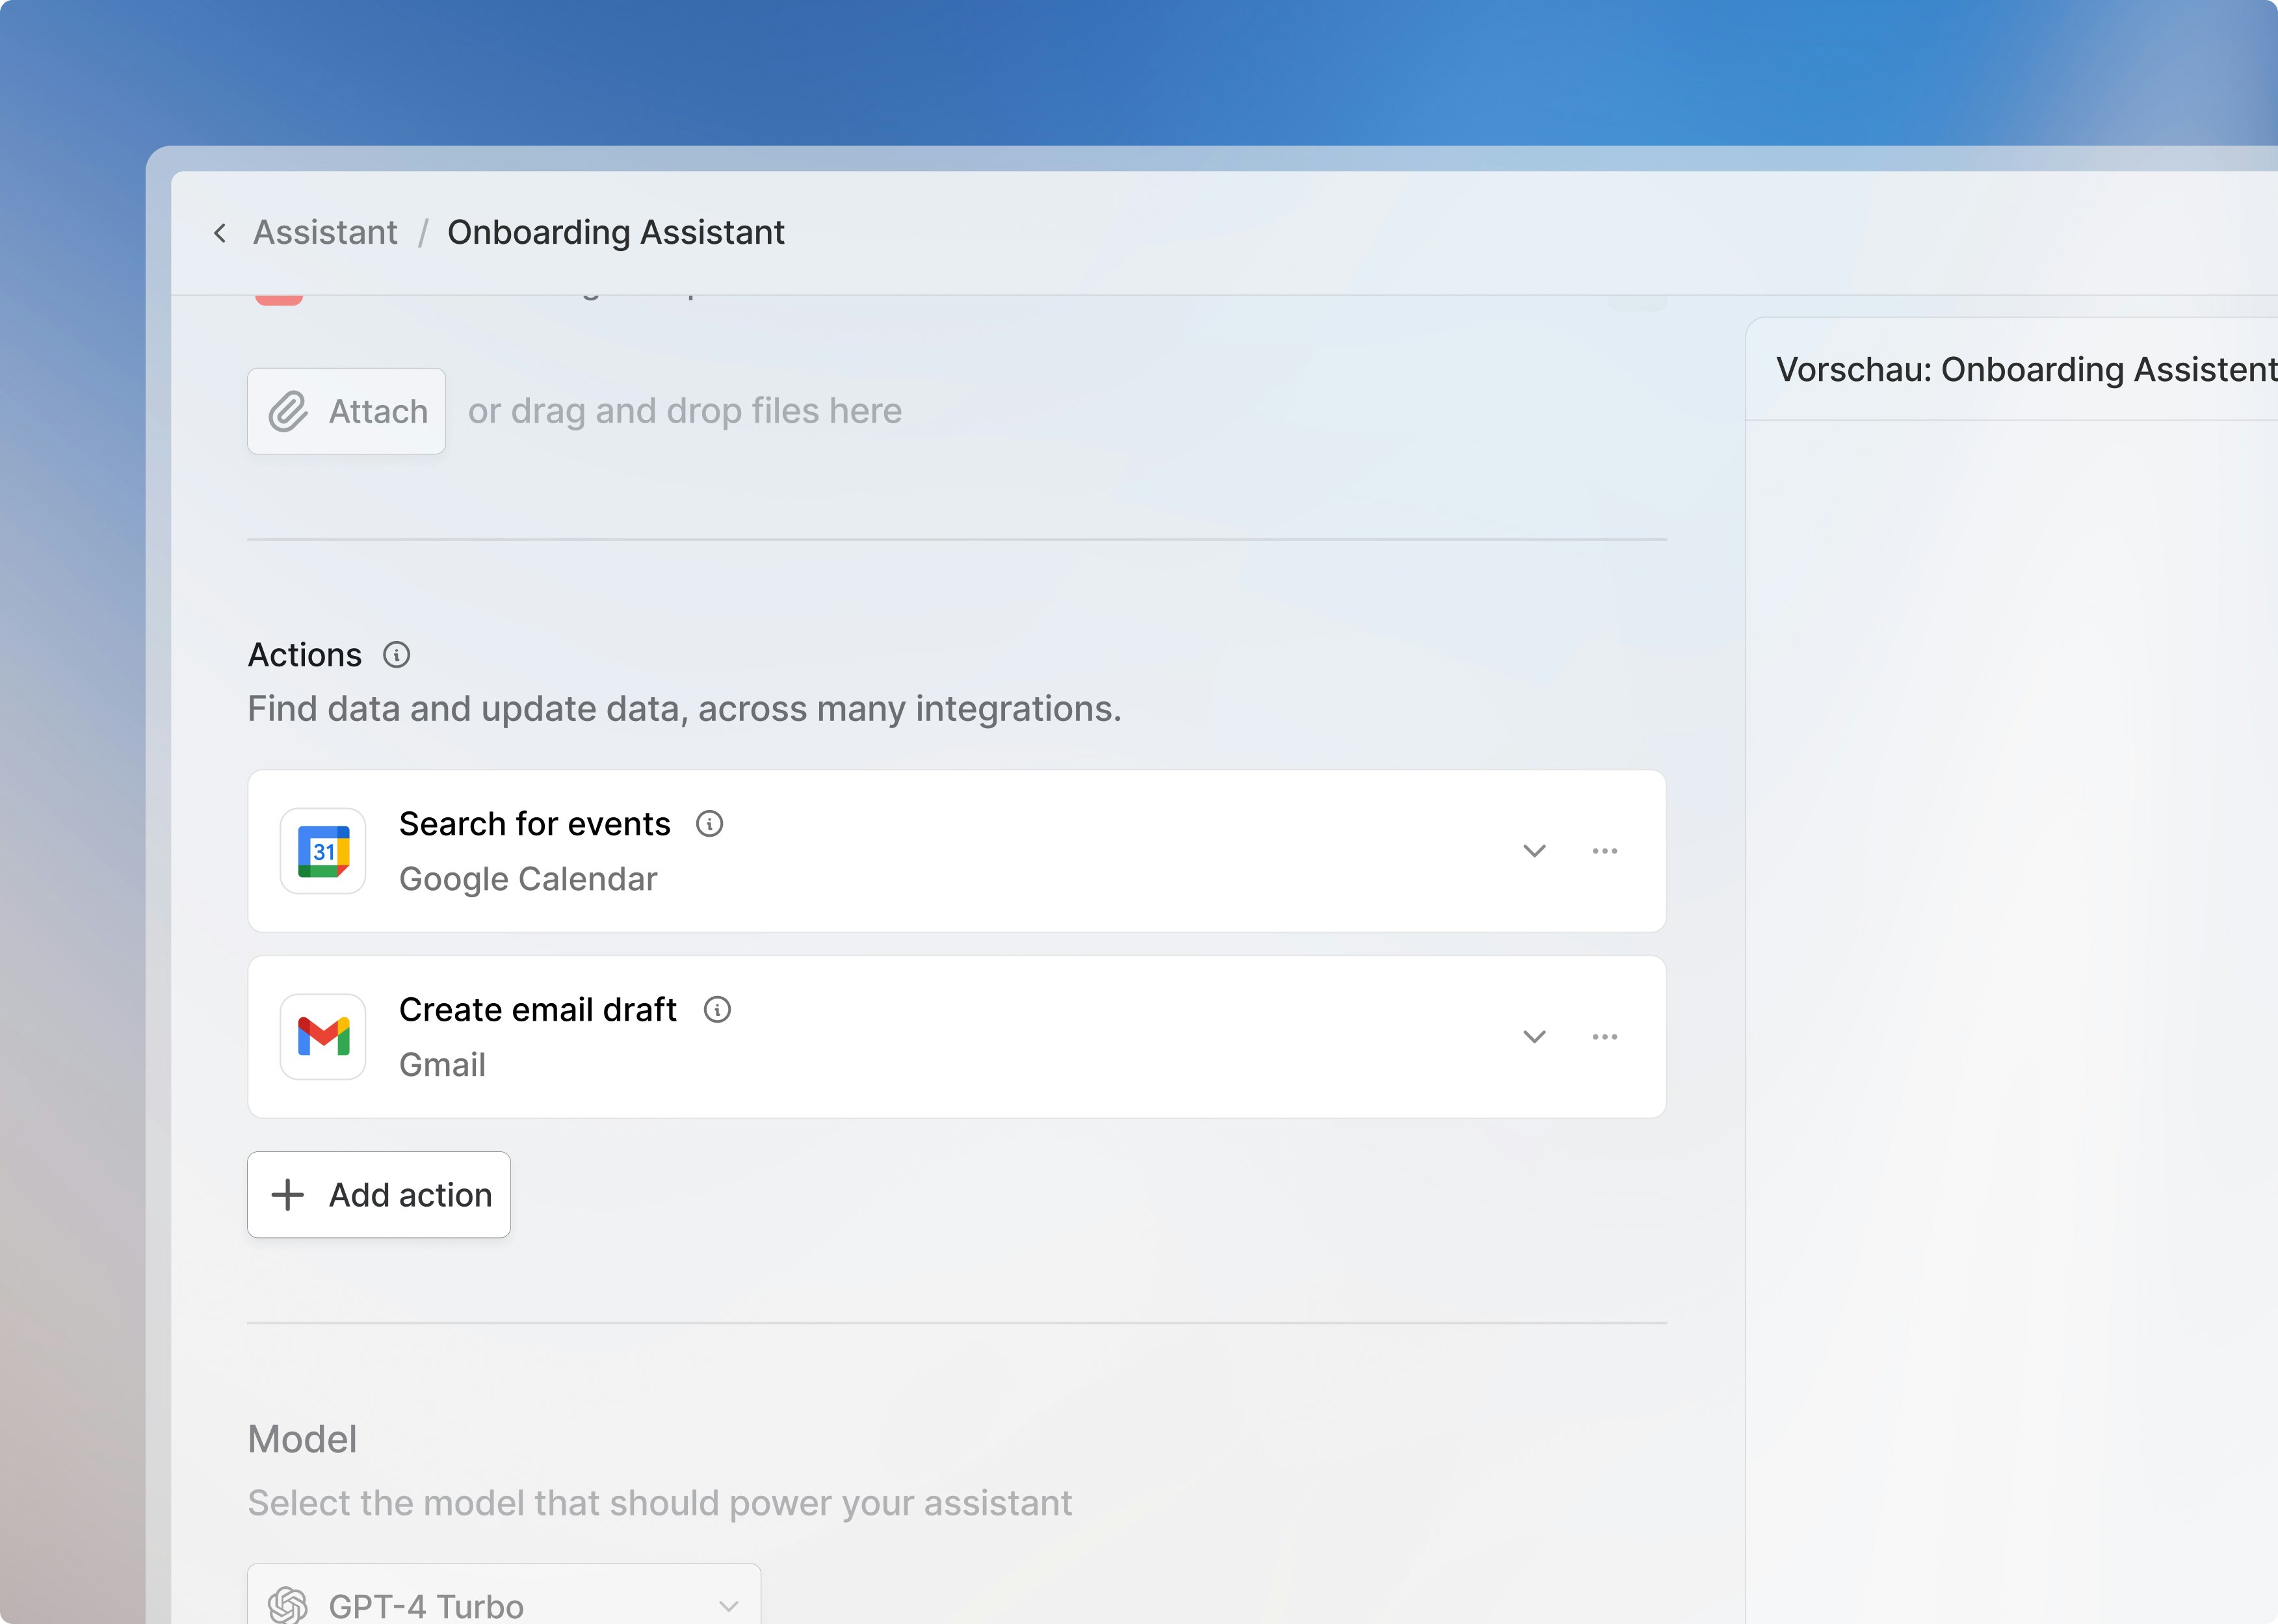Select the Search for events title
The image size is (2278, 1624).
click(534, 824)
